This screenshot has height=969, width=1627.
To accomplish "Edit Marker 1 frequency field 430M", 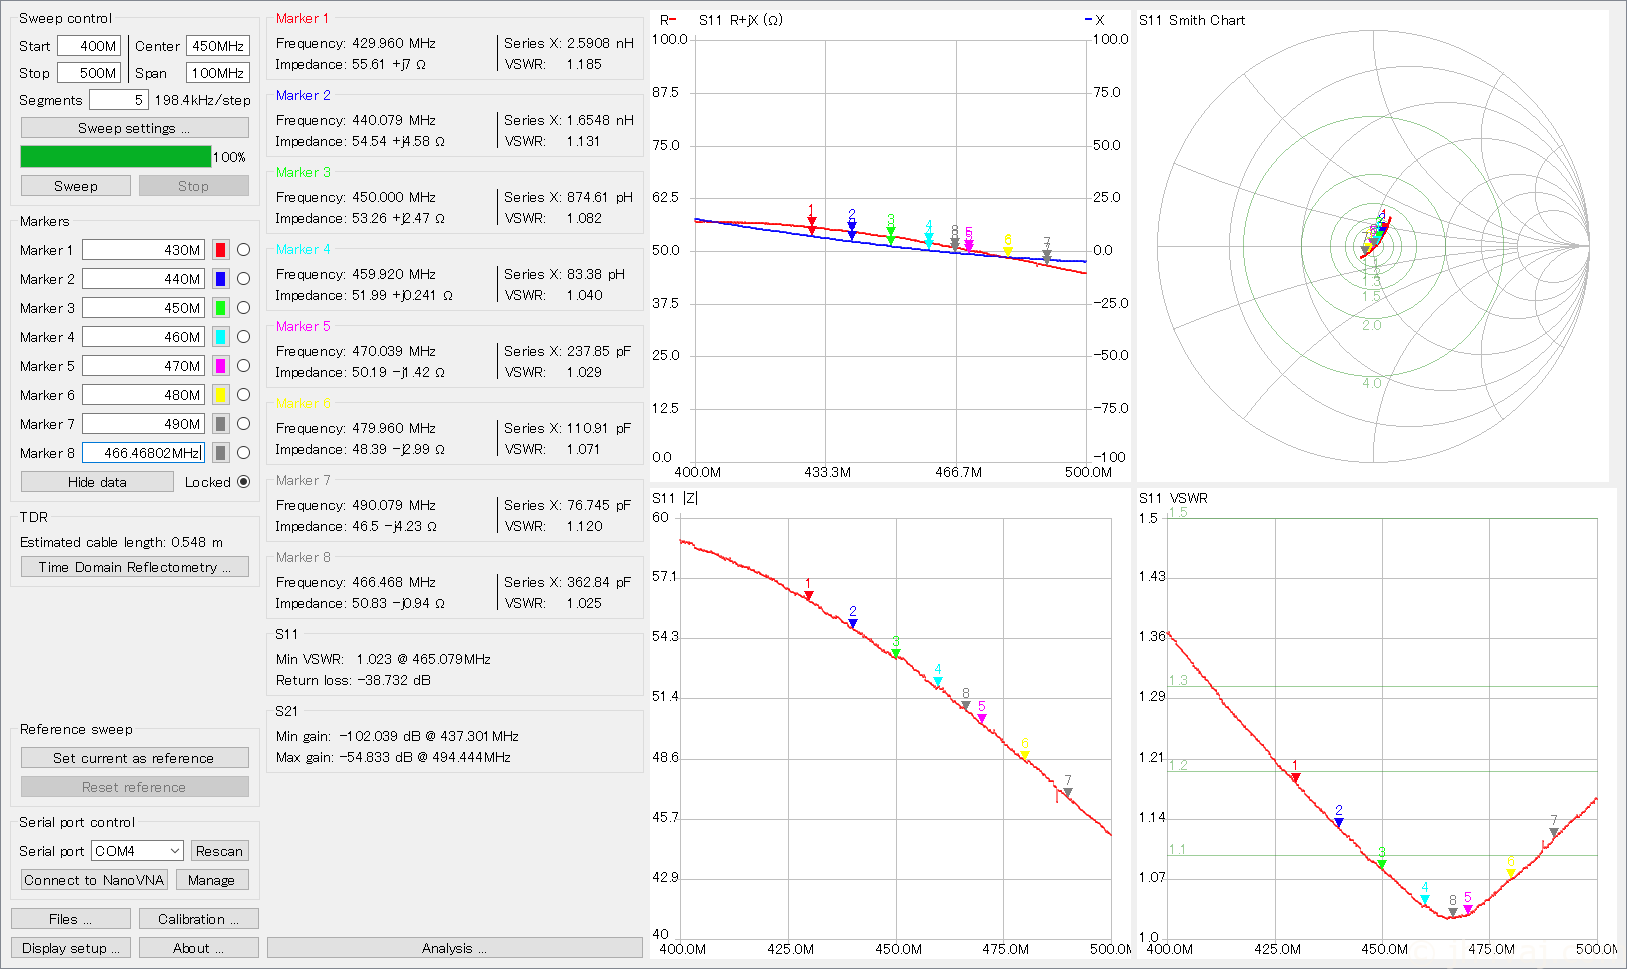I will [x=143, y=250].
